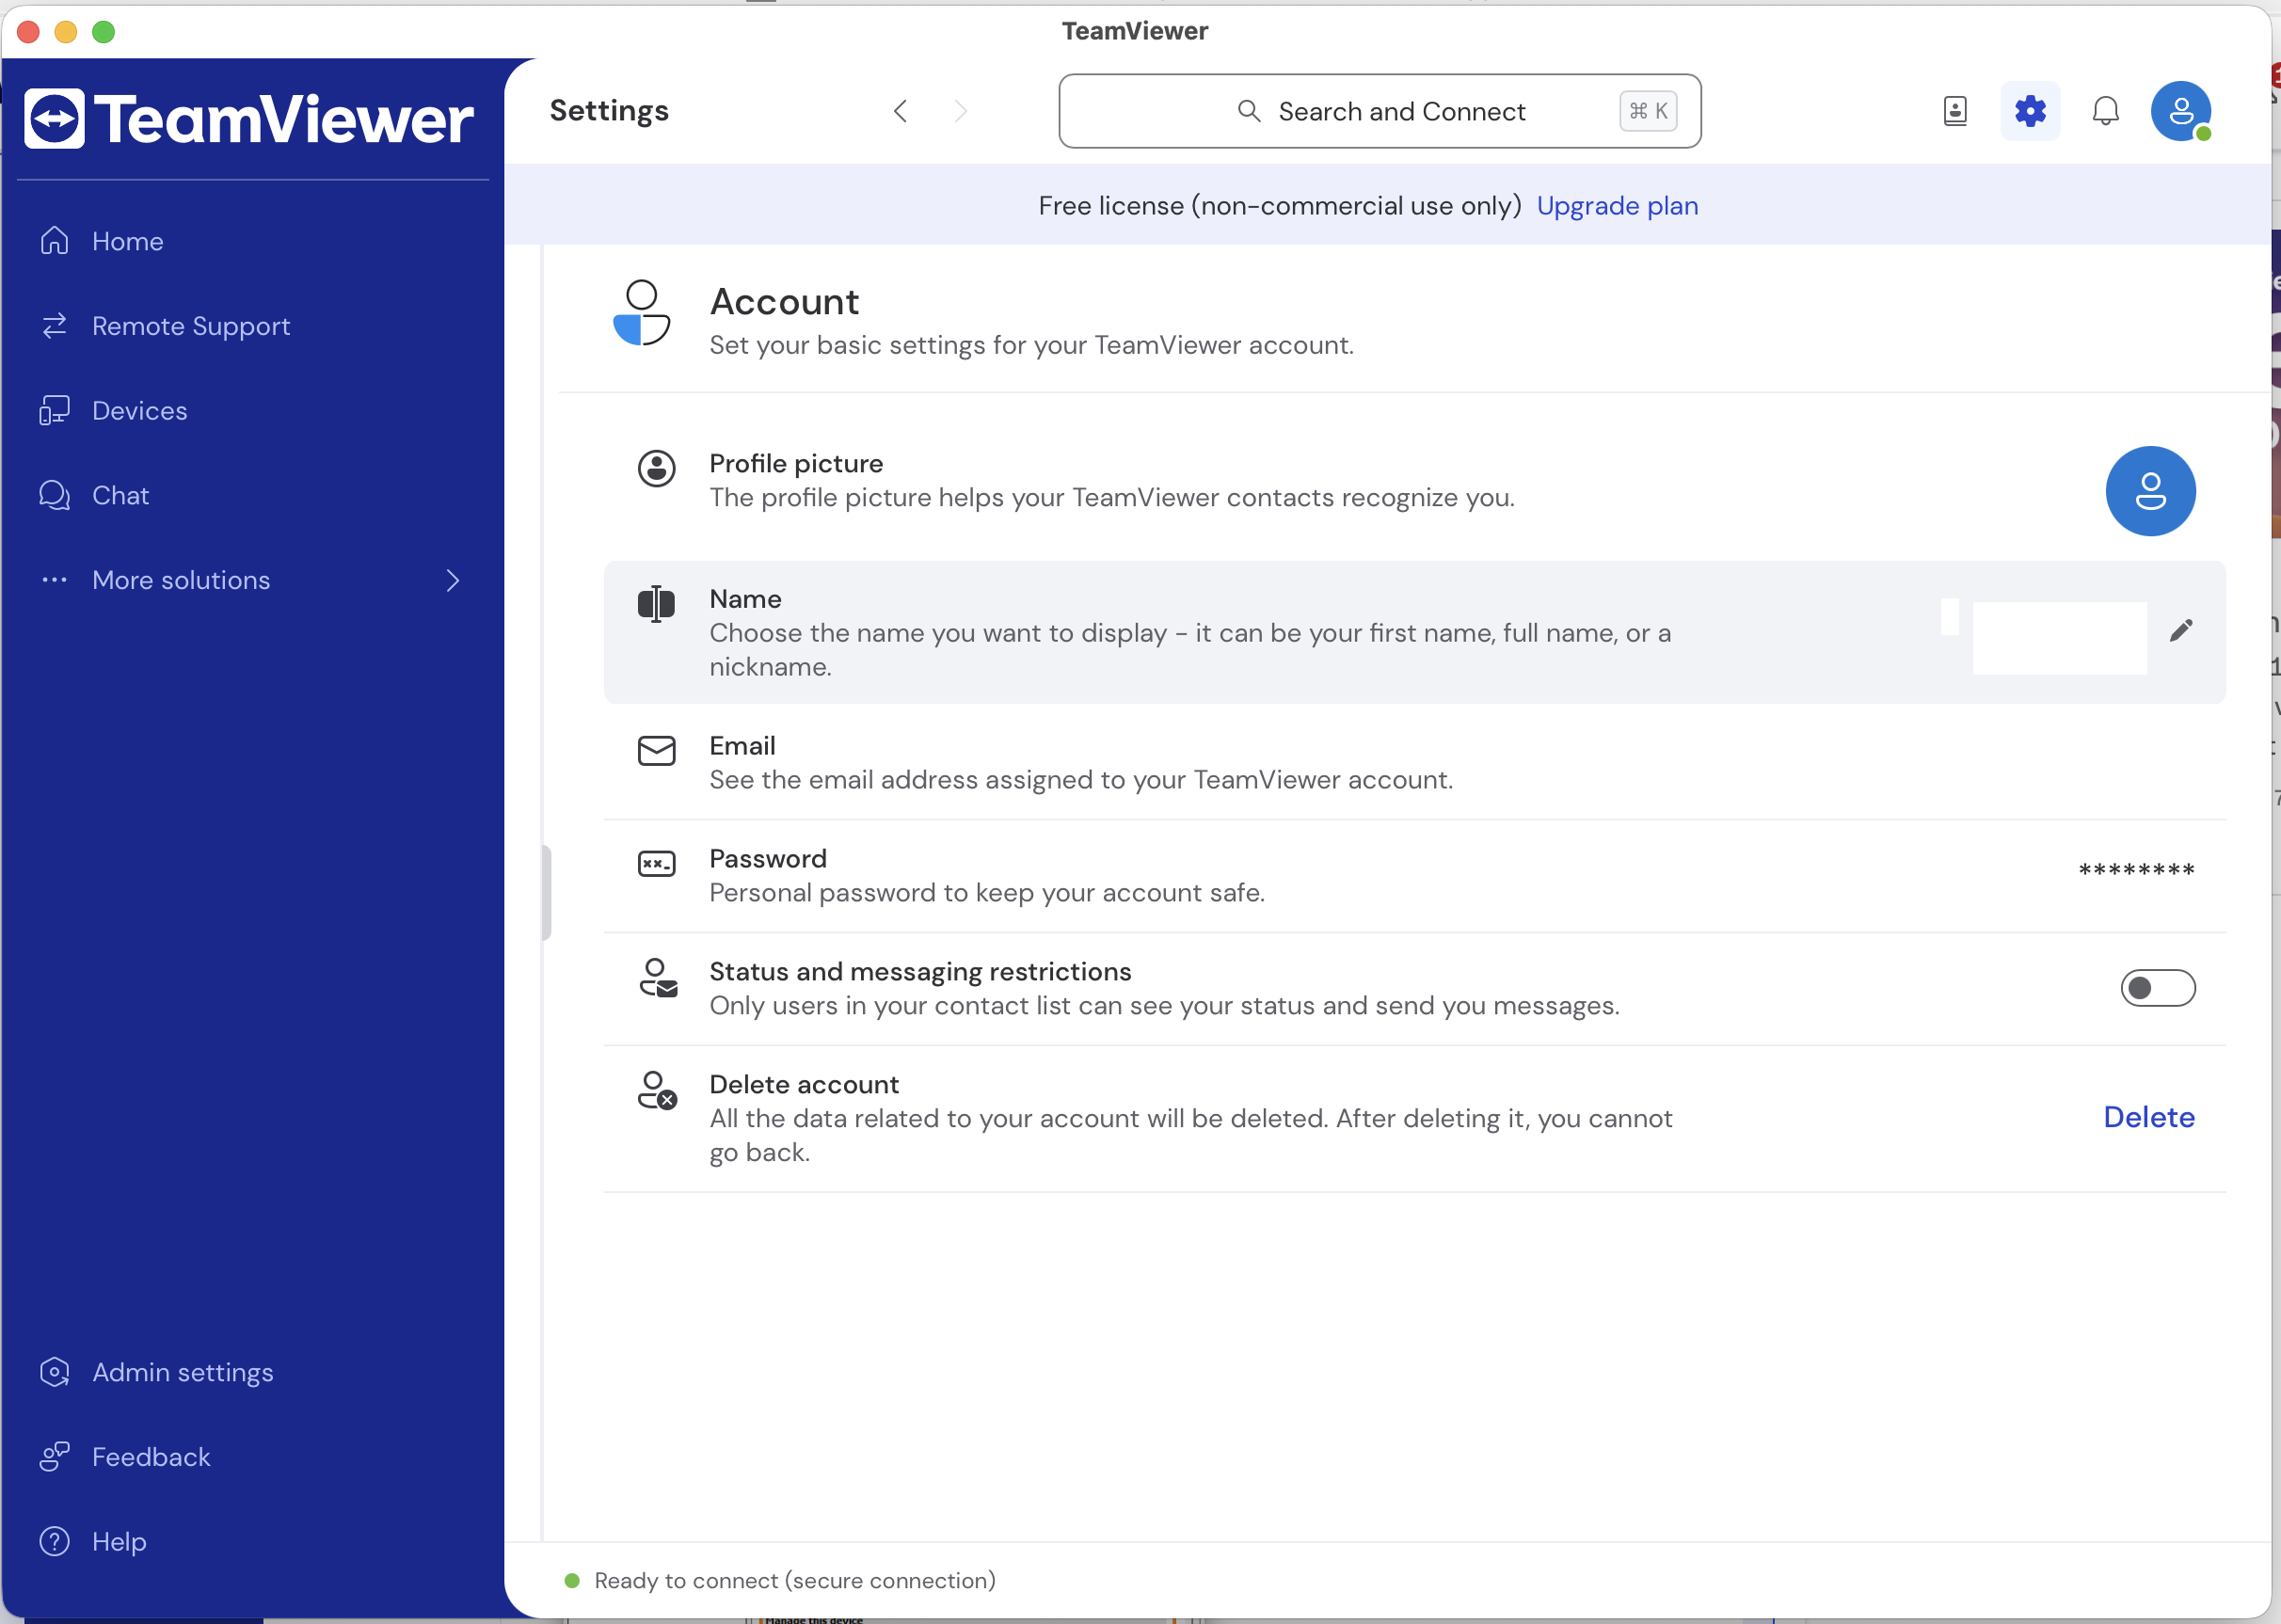The width and height of the screenshot is (2281, 1624).
Task: Click the Email envelope icon
Action: click(657, 751)
